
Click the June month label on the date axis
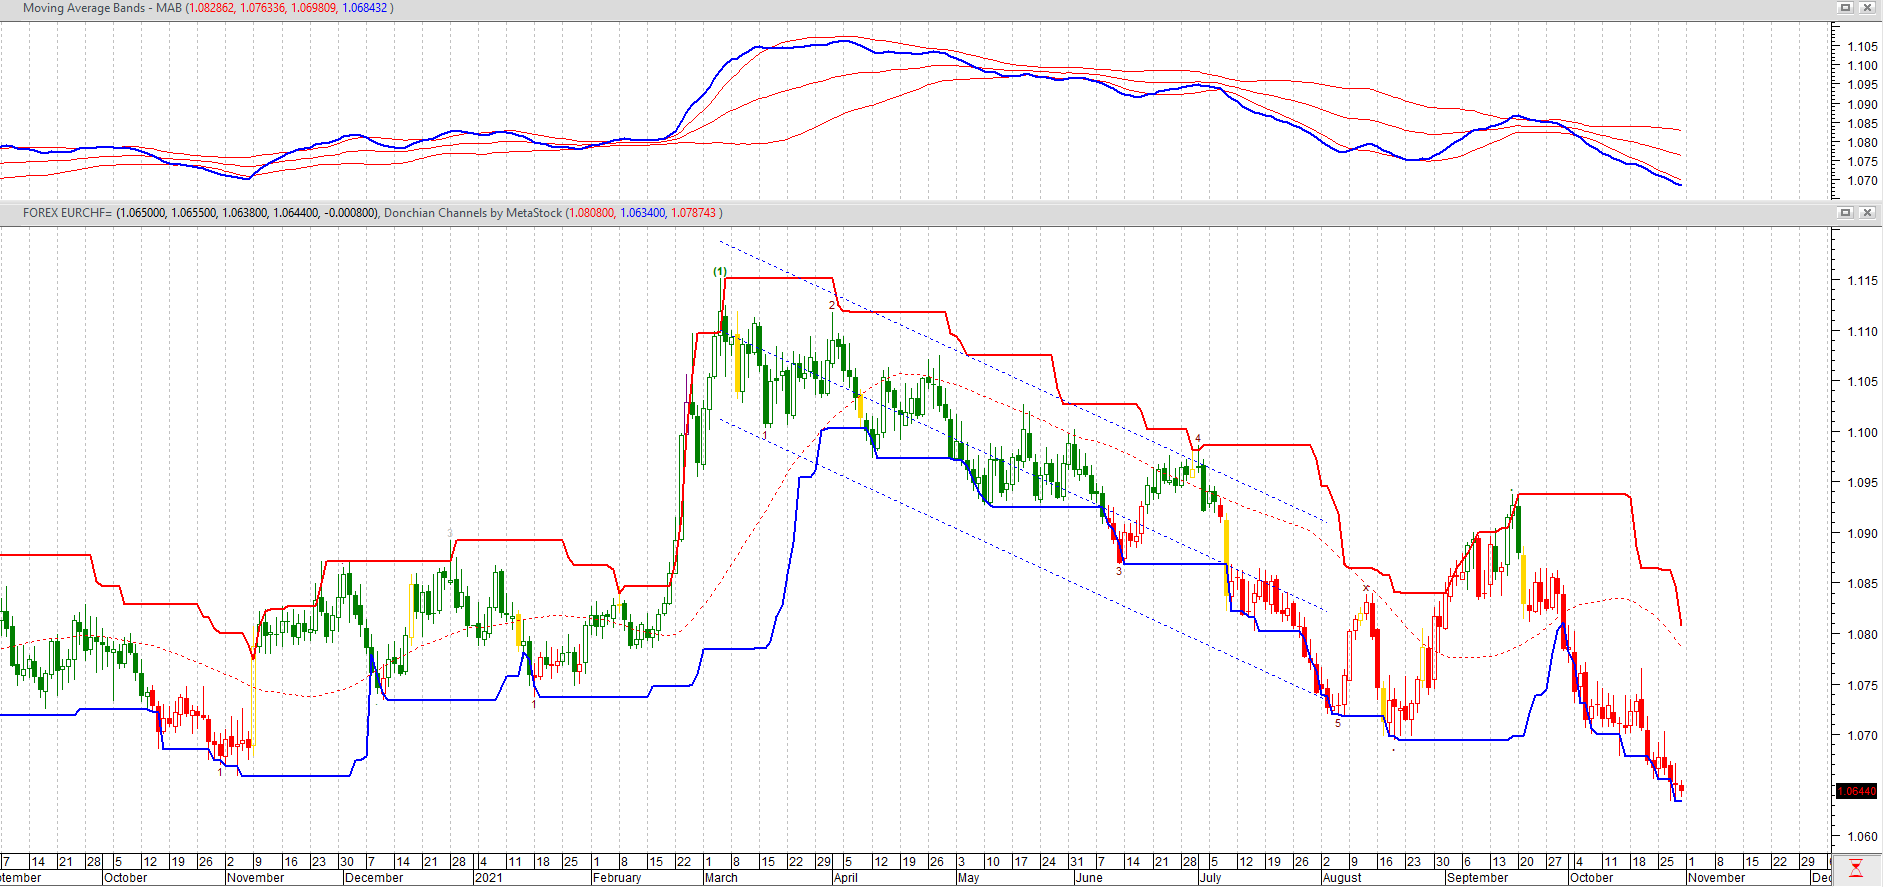pos(1089,878)
